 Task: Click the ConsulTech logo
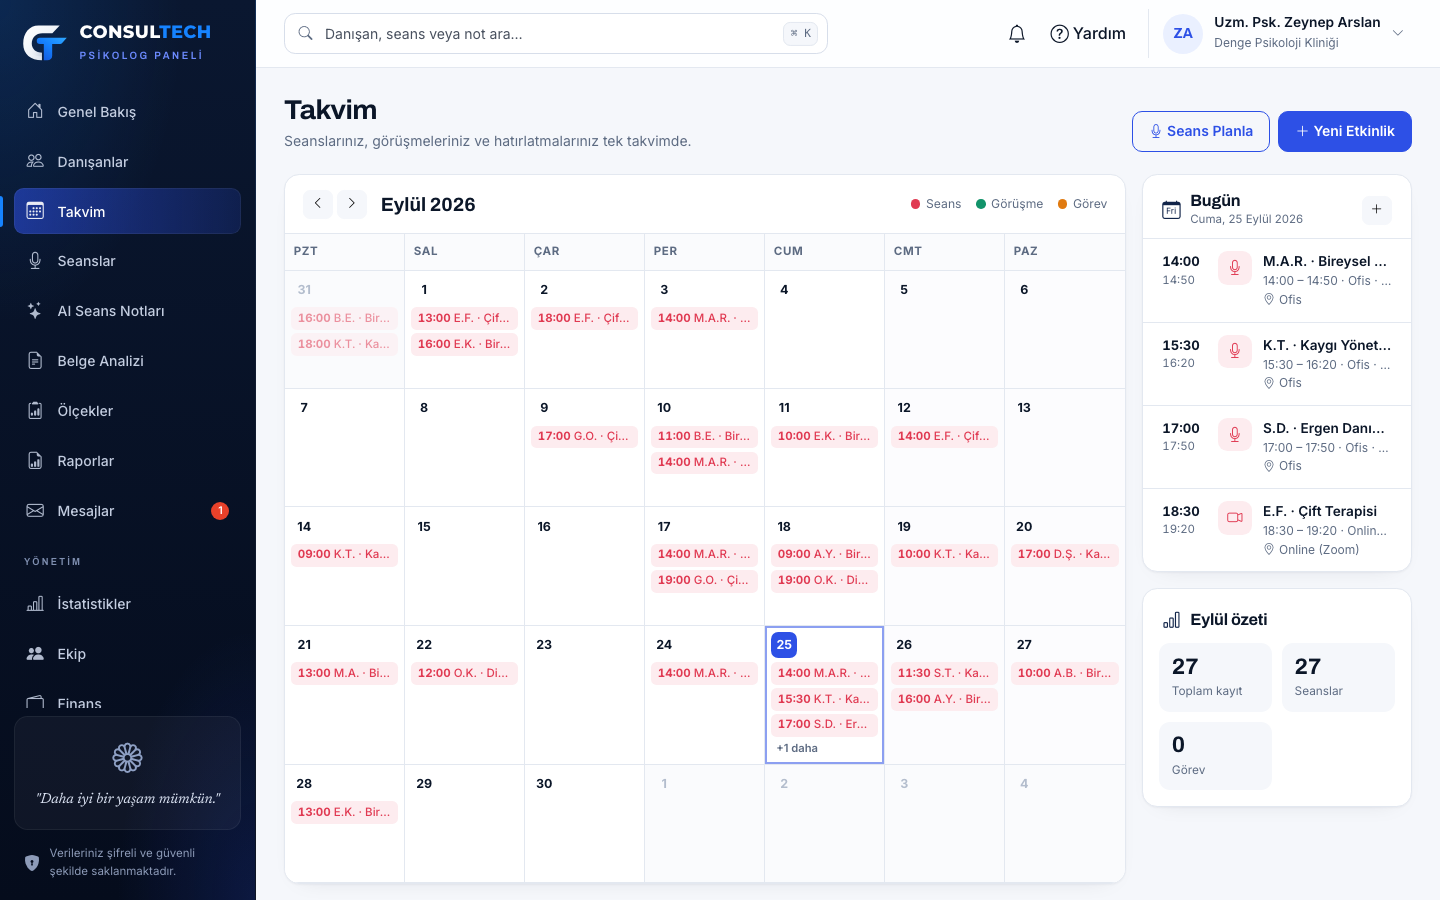click(44, 42)
